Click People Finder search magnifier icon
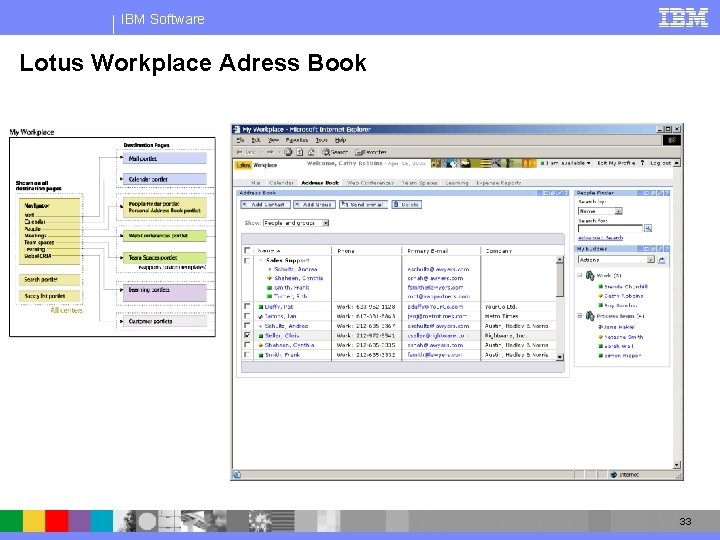The image size is (720, 540). pyautogui.click(x=648, y=228)
